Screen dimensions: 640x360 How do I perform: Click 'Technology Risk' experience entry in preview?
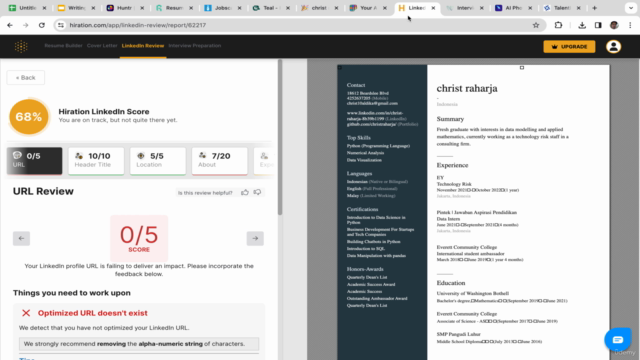(454, 184)
